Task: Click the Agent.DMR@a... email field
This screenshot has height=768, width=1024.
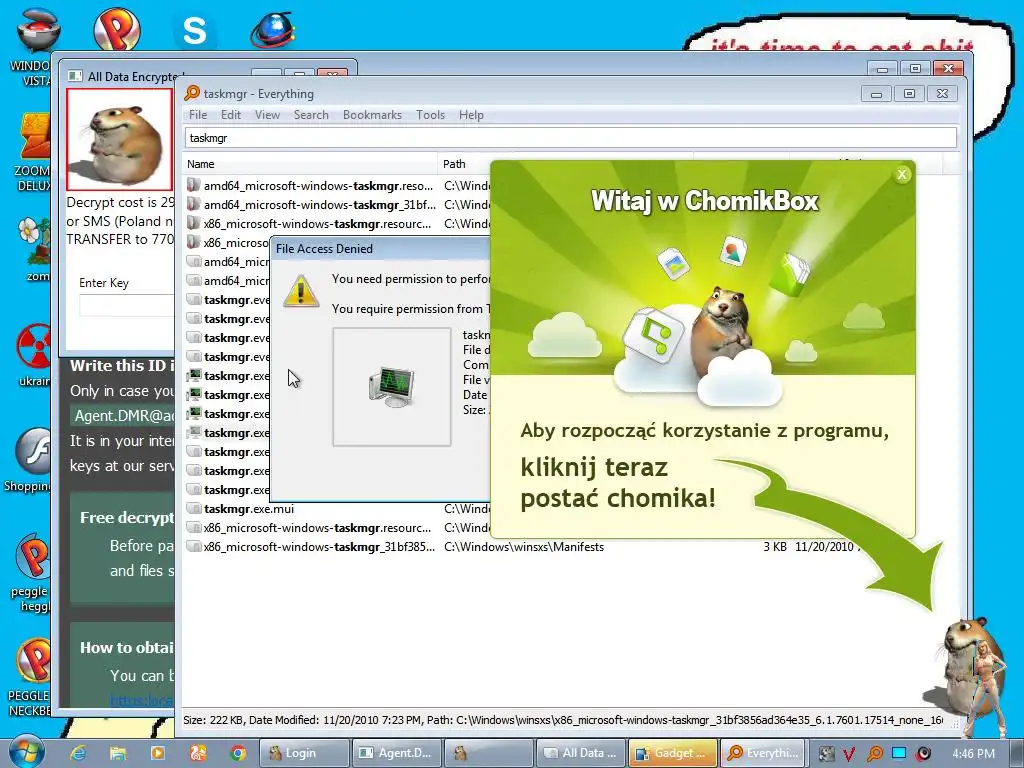Action: click(123, 415)
